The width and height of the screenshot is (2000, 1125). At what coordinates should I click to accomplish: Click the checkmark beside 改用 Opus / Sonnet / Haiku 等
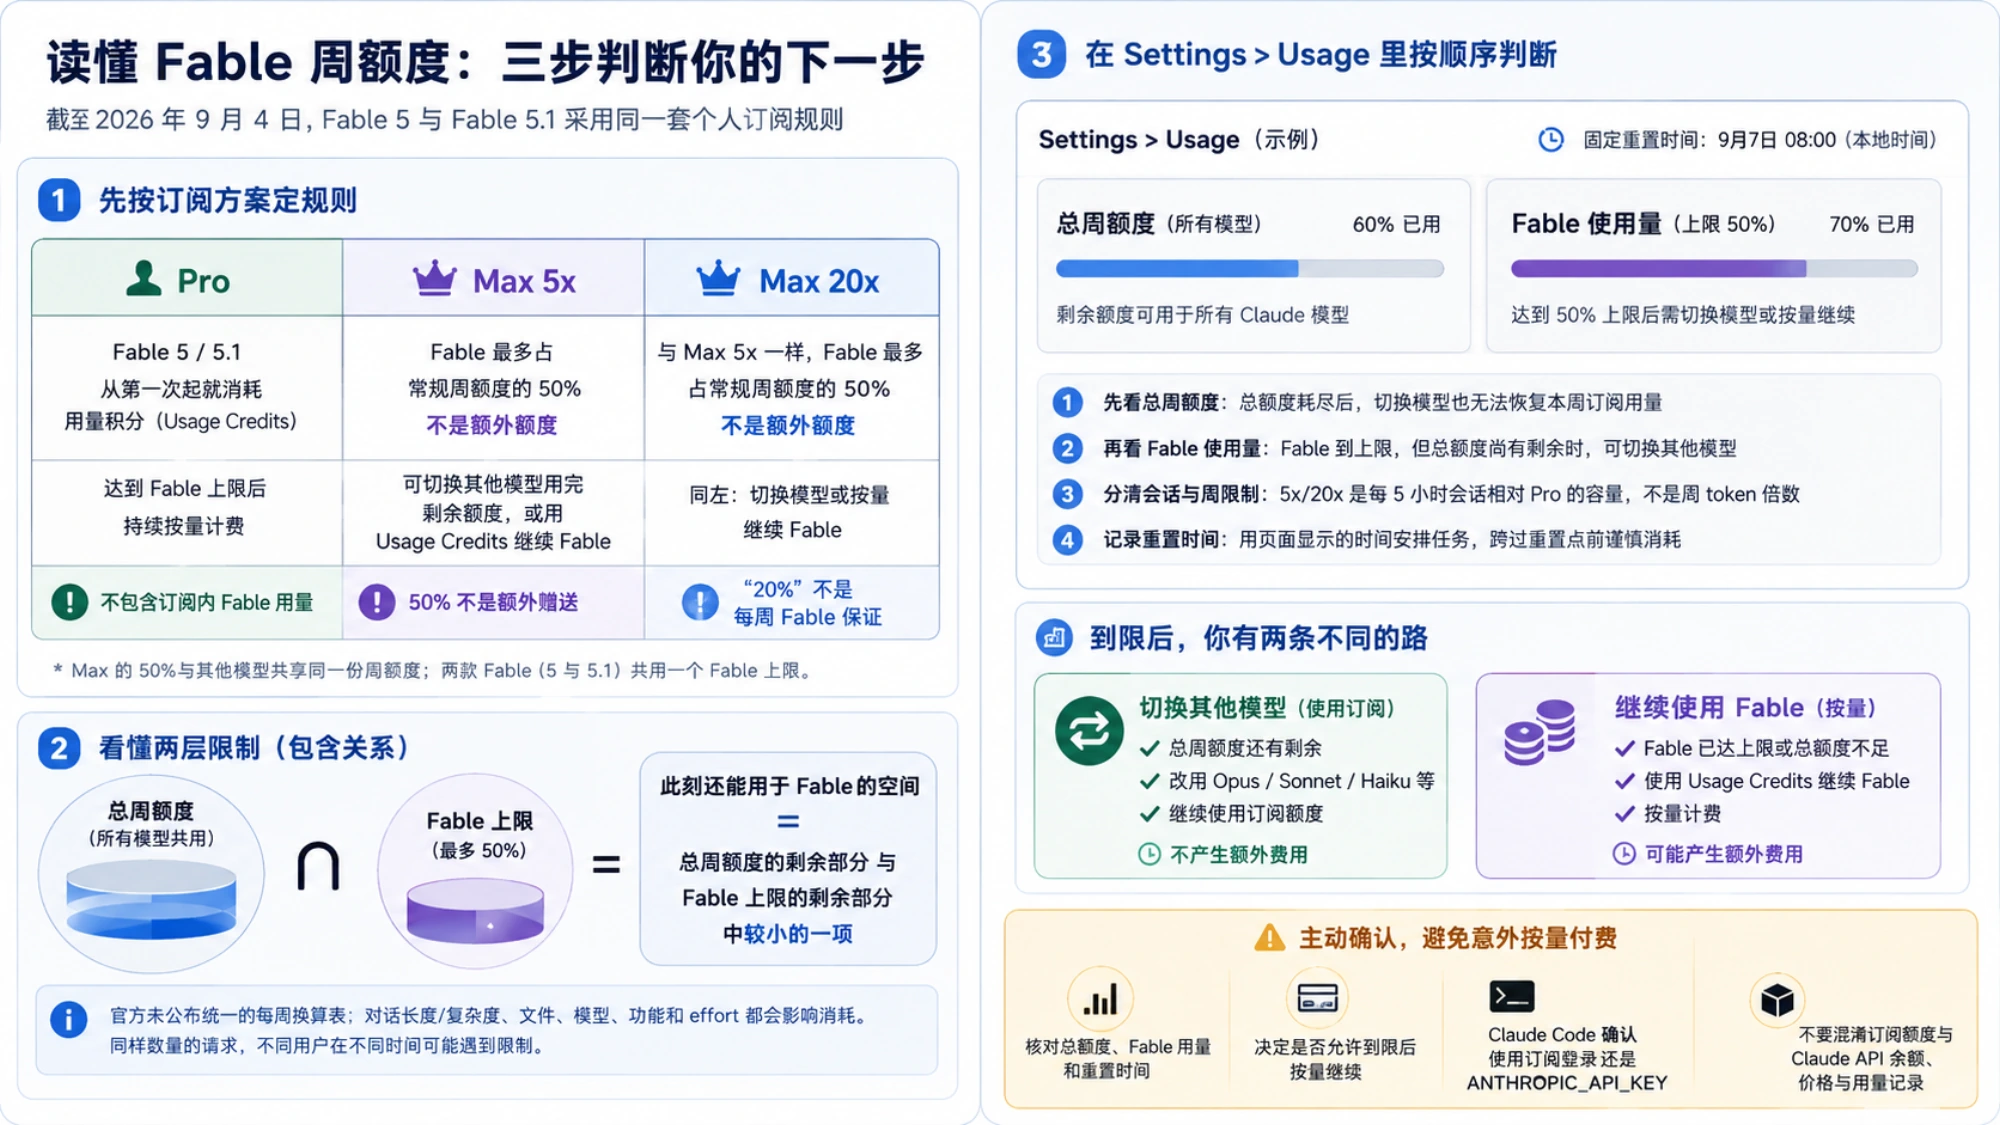pyautogui.click(x=1150, y=781)
